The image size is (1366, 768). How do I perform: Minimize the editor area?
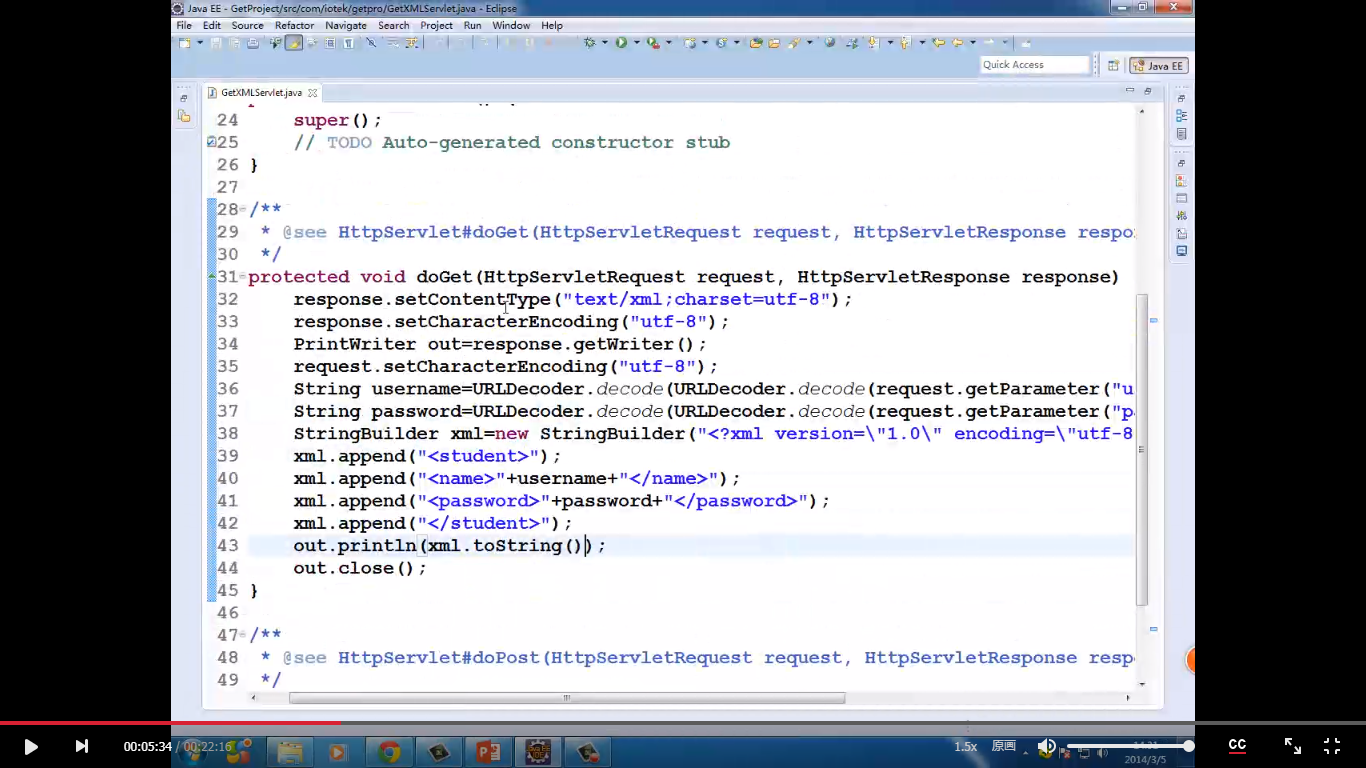[x=1130, y=91]
